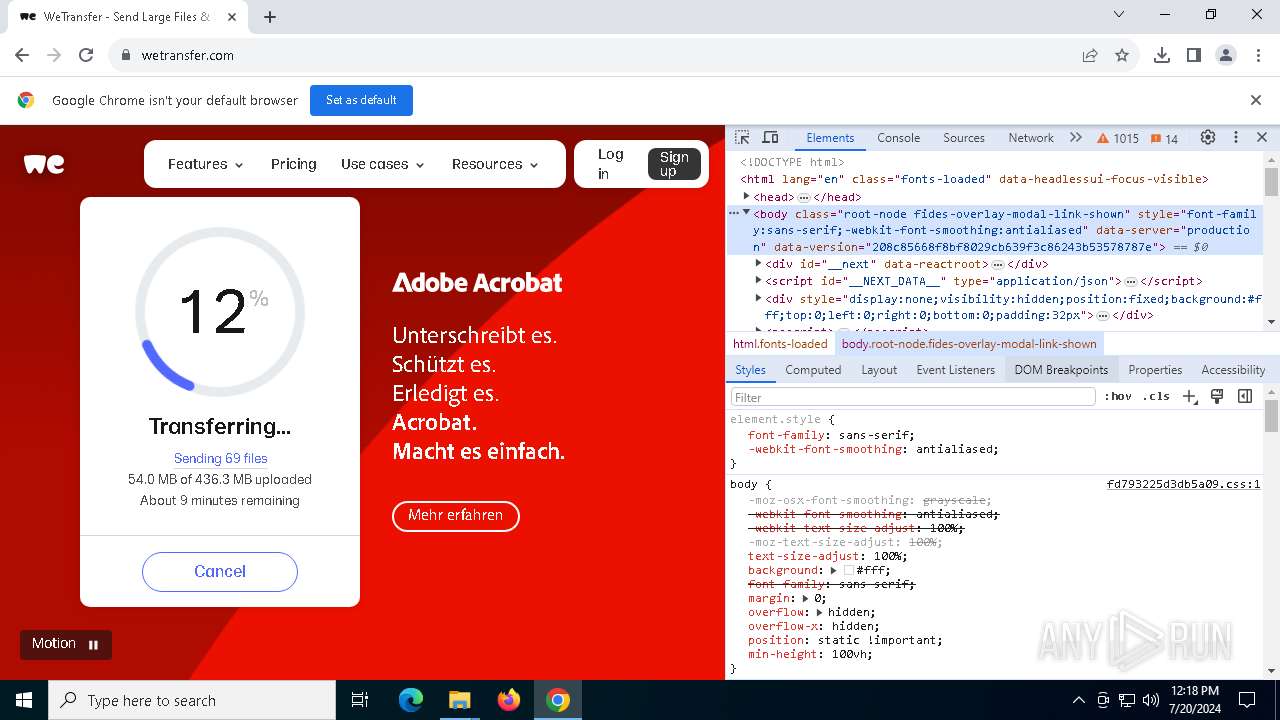Open a new tab
The width and height of the screenshot is (1280, 720).
click(x=270, y=16)
